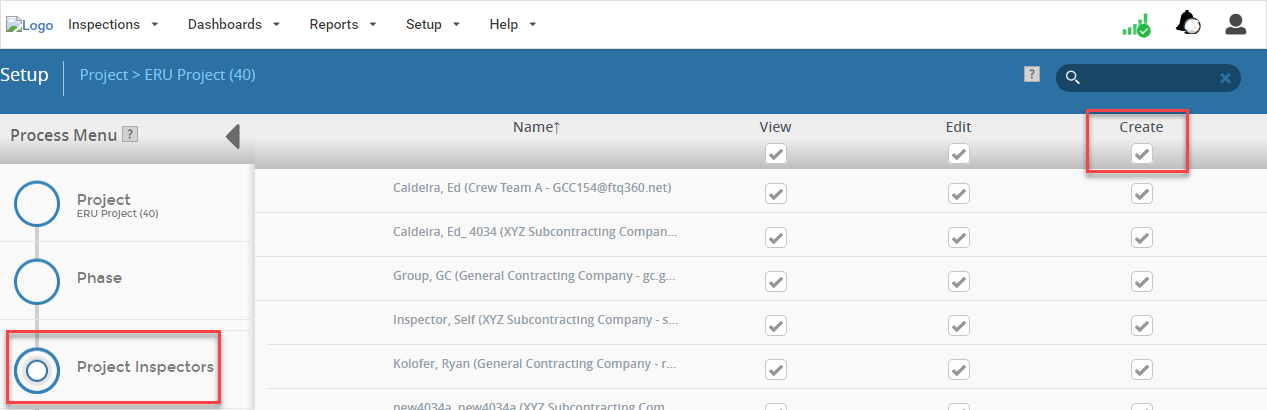Select row 'Group, GC (General Contracting Company'
The height and width of the screenshot is (410, 1267).
tap(761, 278)
